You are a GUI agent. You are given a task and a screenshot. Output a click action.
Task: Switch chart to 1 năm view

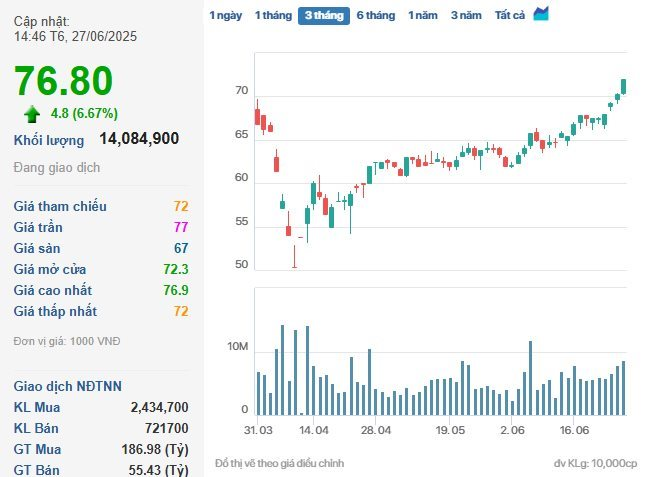pyautogui.click(x=423, y=16)
